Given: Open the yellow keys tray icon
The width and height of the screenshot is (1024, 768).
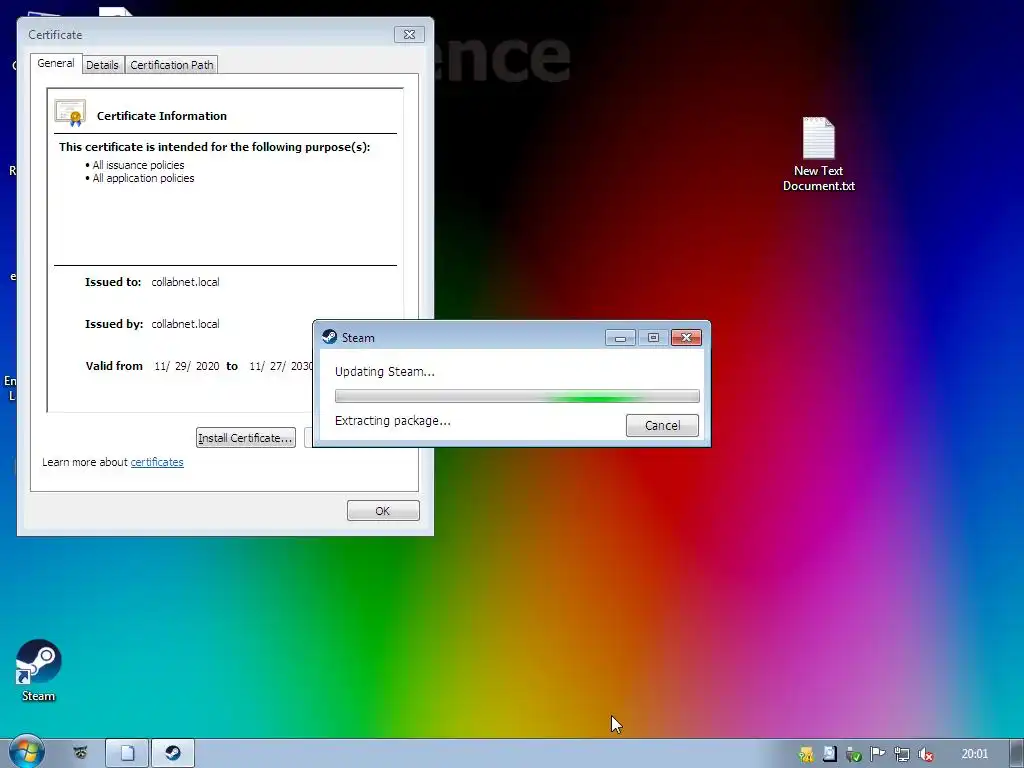Looking at the screenshot, I should (806, 754).
